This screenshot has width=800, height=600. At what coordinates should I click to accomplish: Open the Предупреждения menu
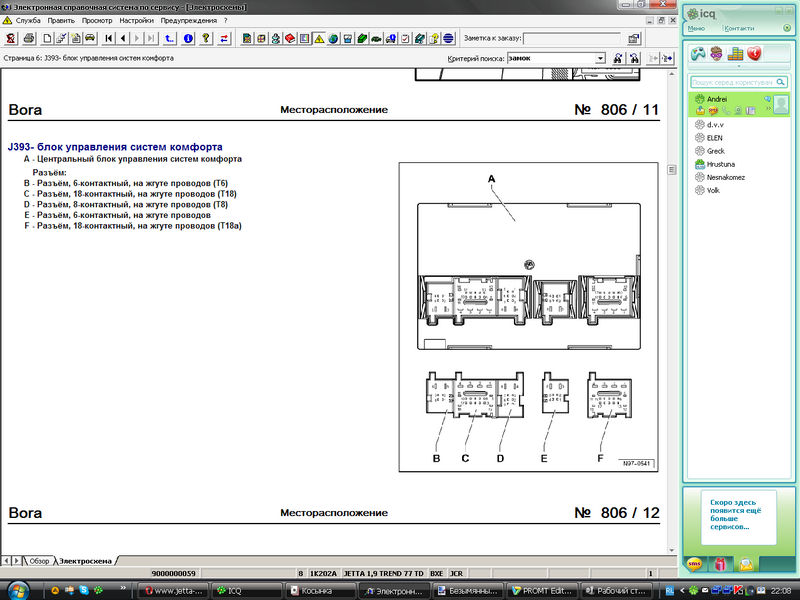pyautogui.click(x=188, y=20)
